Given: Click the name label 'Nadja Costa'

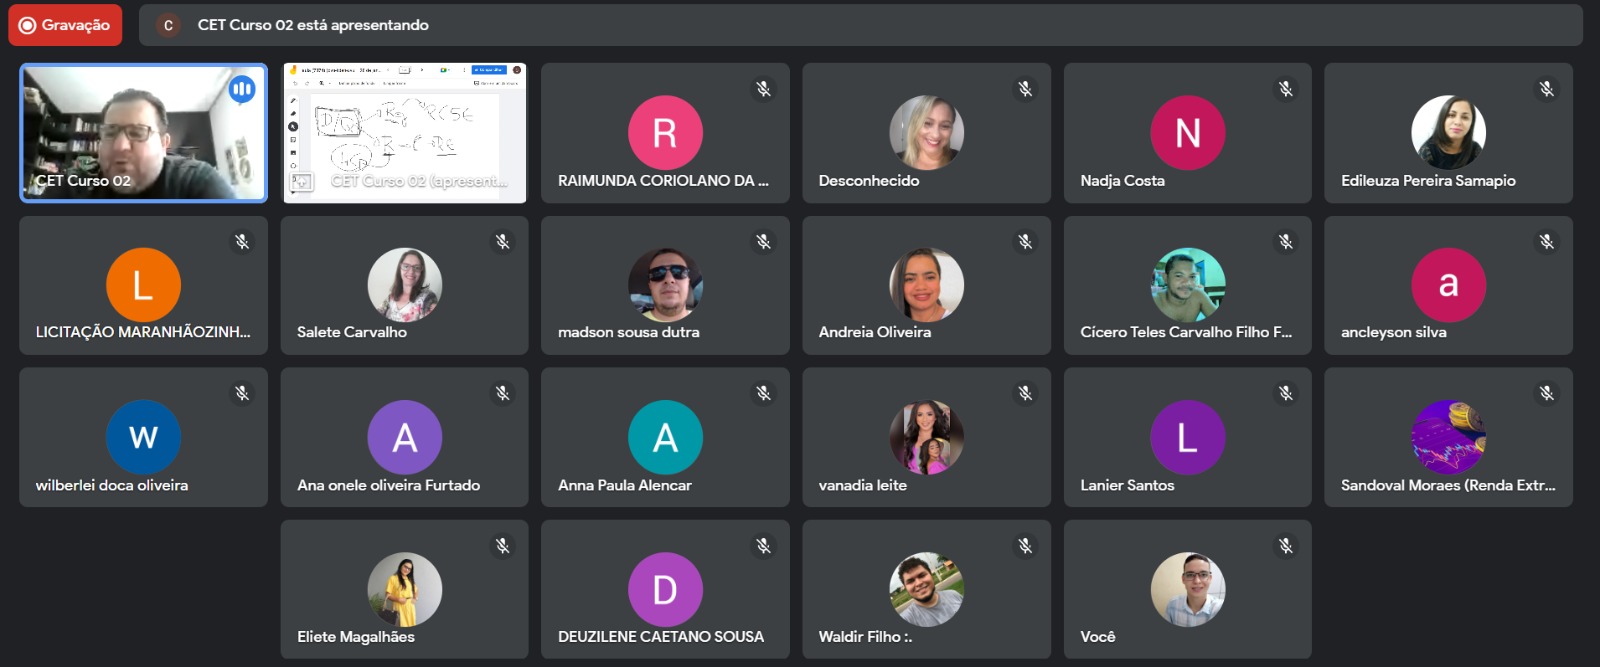Looking at the screenshot, I should [1122, 181].
